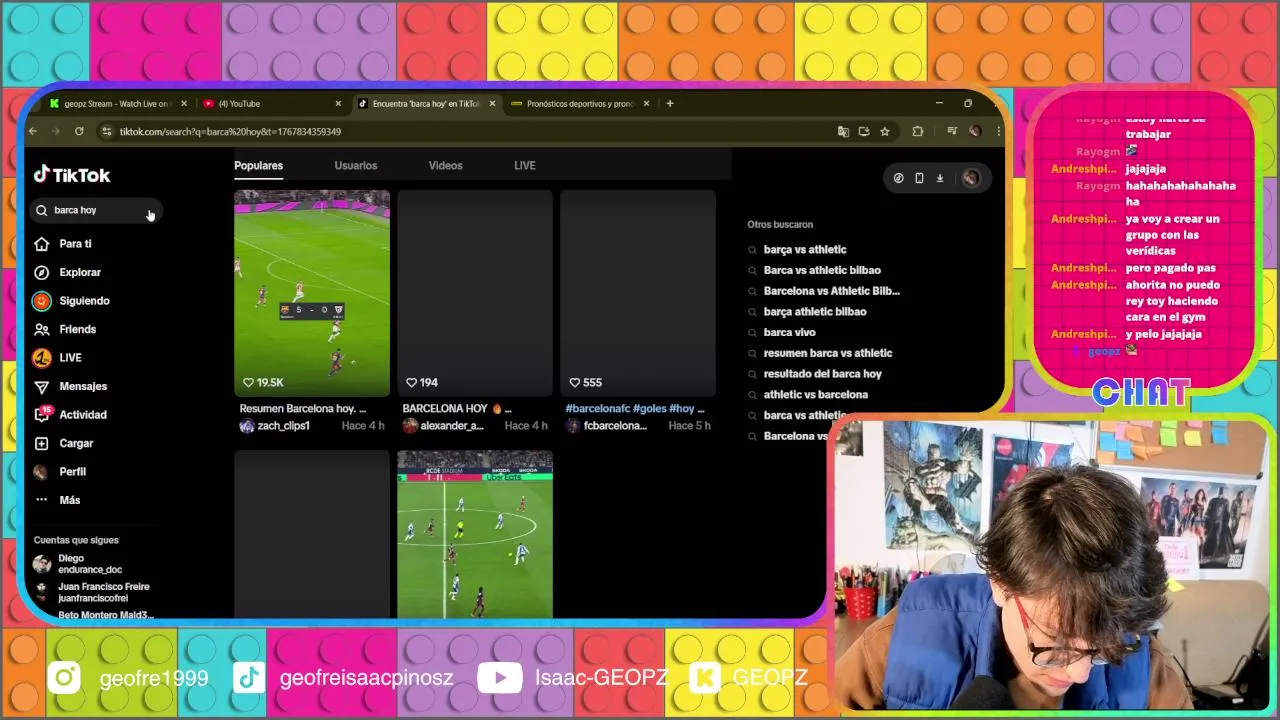Open a new browser tab
Viewport: 1280px width, 720px height.
tap(670, 103)
